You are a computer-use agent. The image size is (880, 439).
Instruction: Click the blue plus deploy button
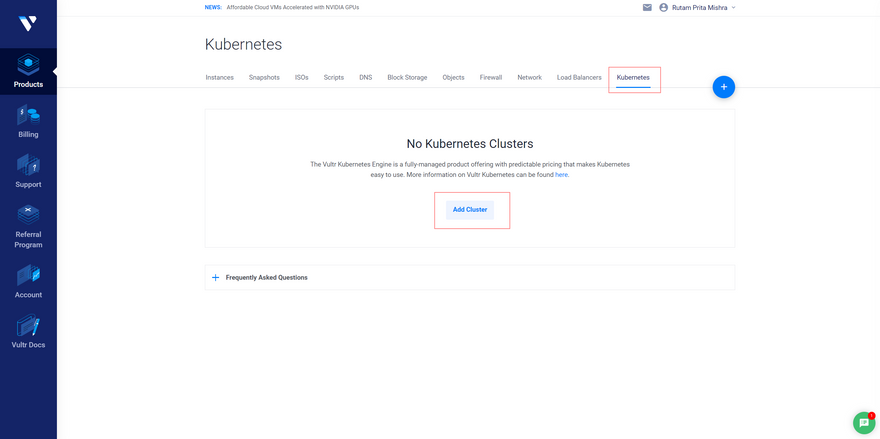(x=723, y=87)
